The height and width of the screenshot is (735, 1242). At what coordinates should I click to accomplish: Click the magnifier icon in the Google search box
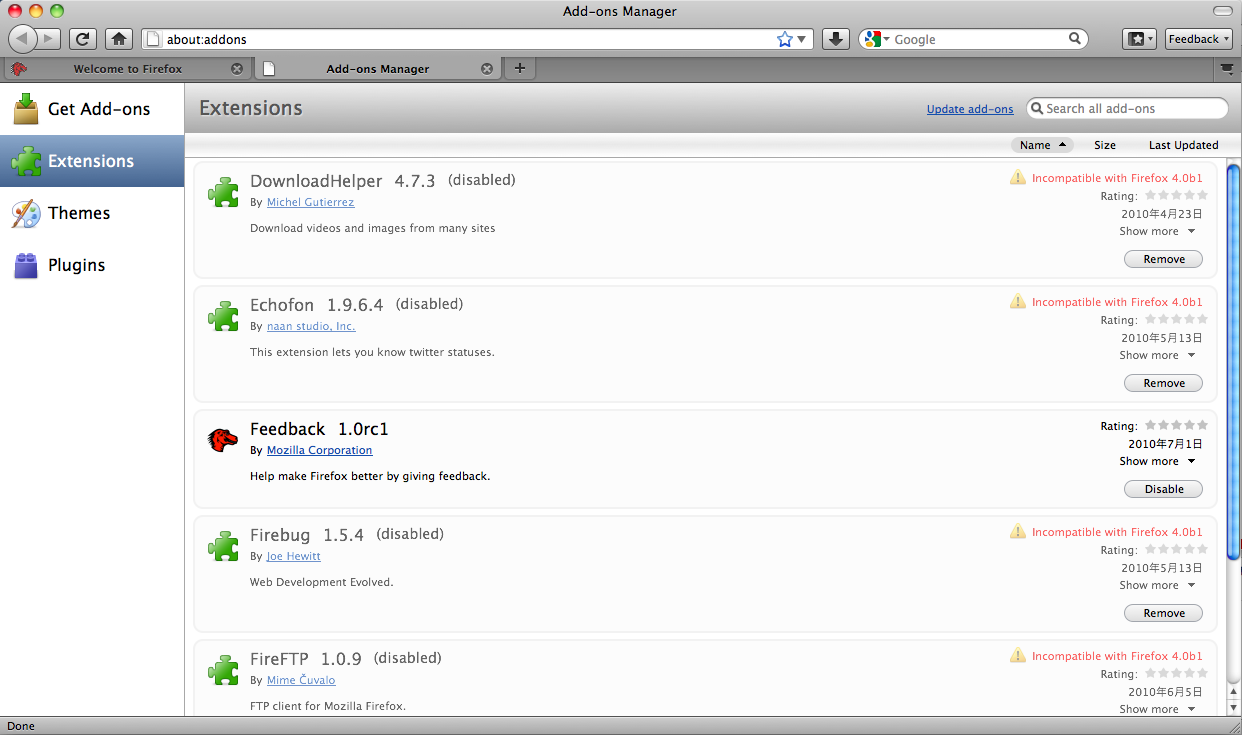pos(1075,39)
